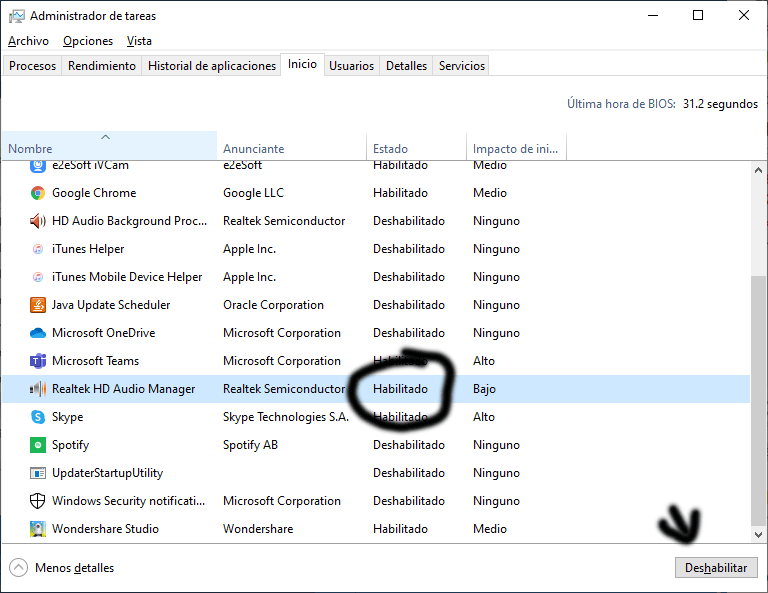Sort by the Estado column header
This screenshot has height=593, width=768.
pyautogui.click(x=417, y=145)
